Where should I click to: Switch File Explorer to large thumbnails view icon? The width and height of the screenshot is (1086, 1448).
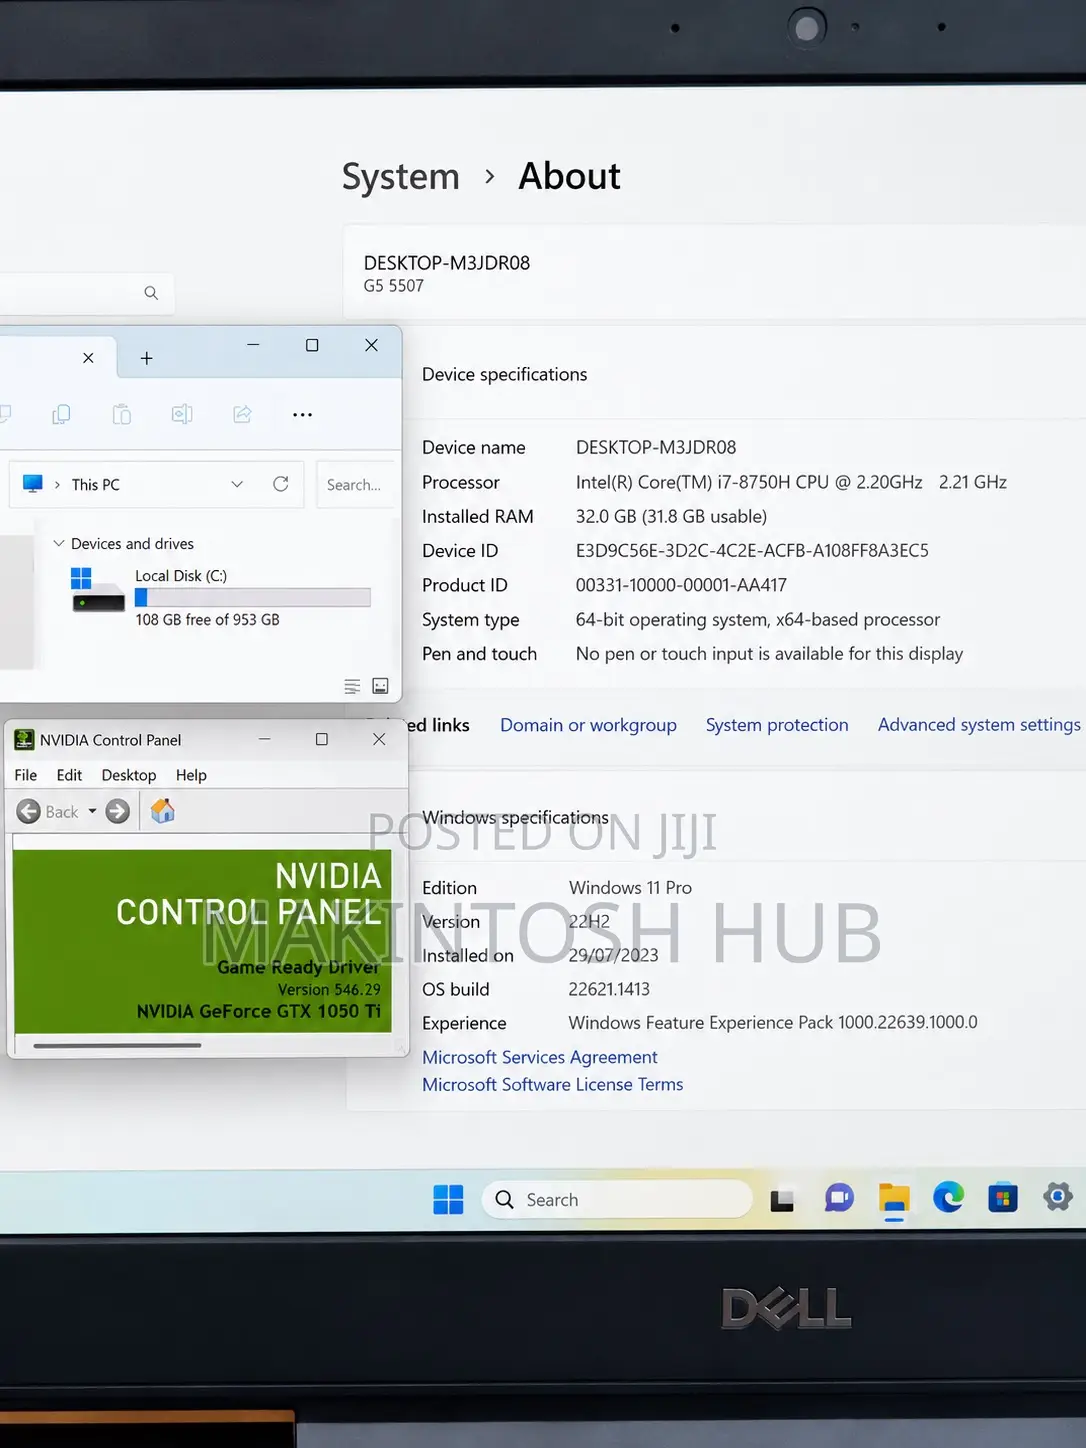pyautogui.click(x=380, y=686)
